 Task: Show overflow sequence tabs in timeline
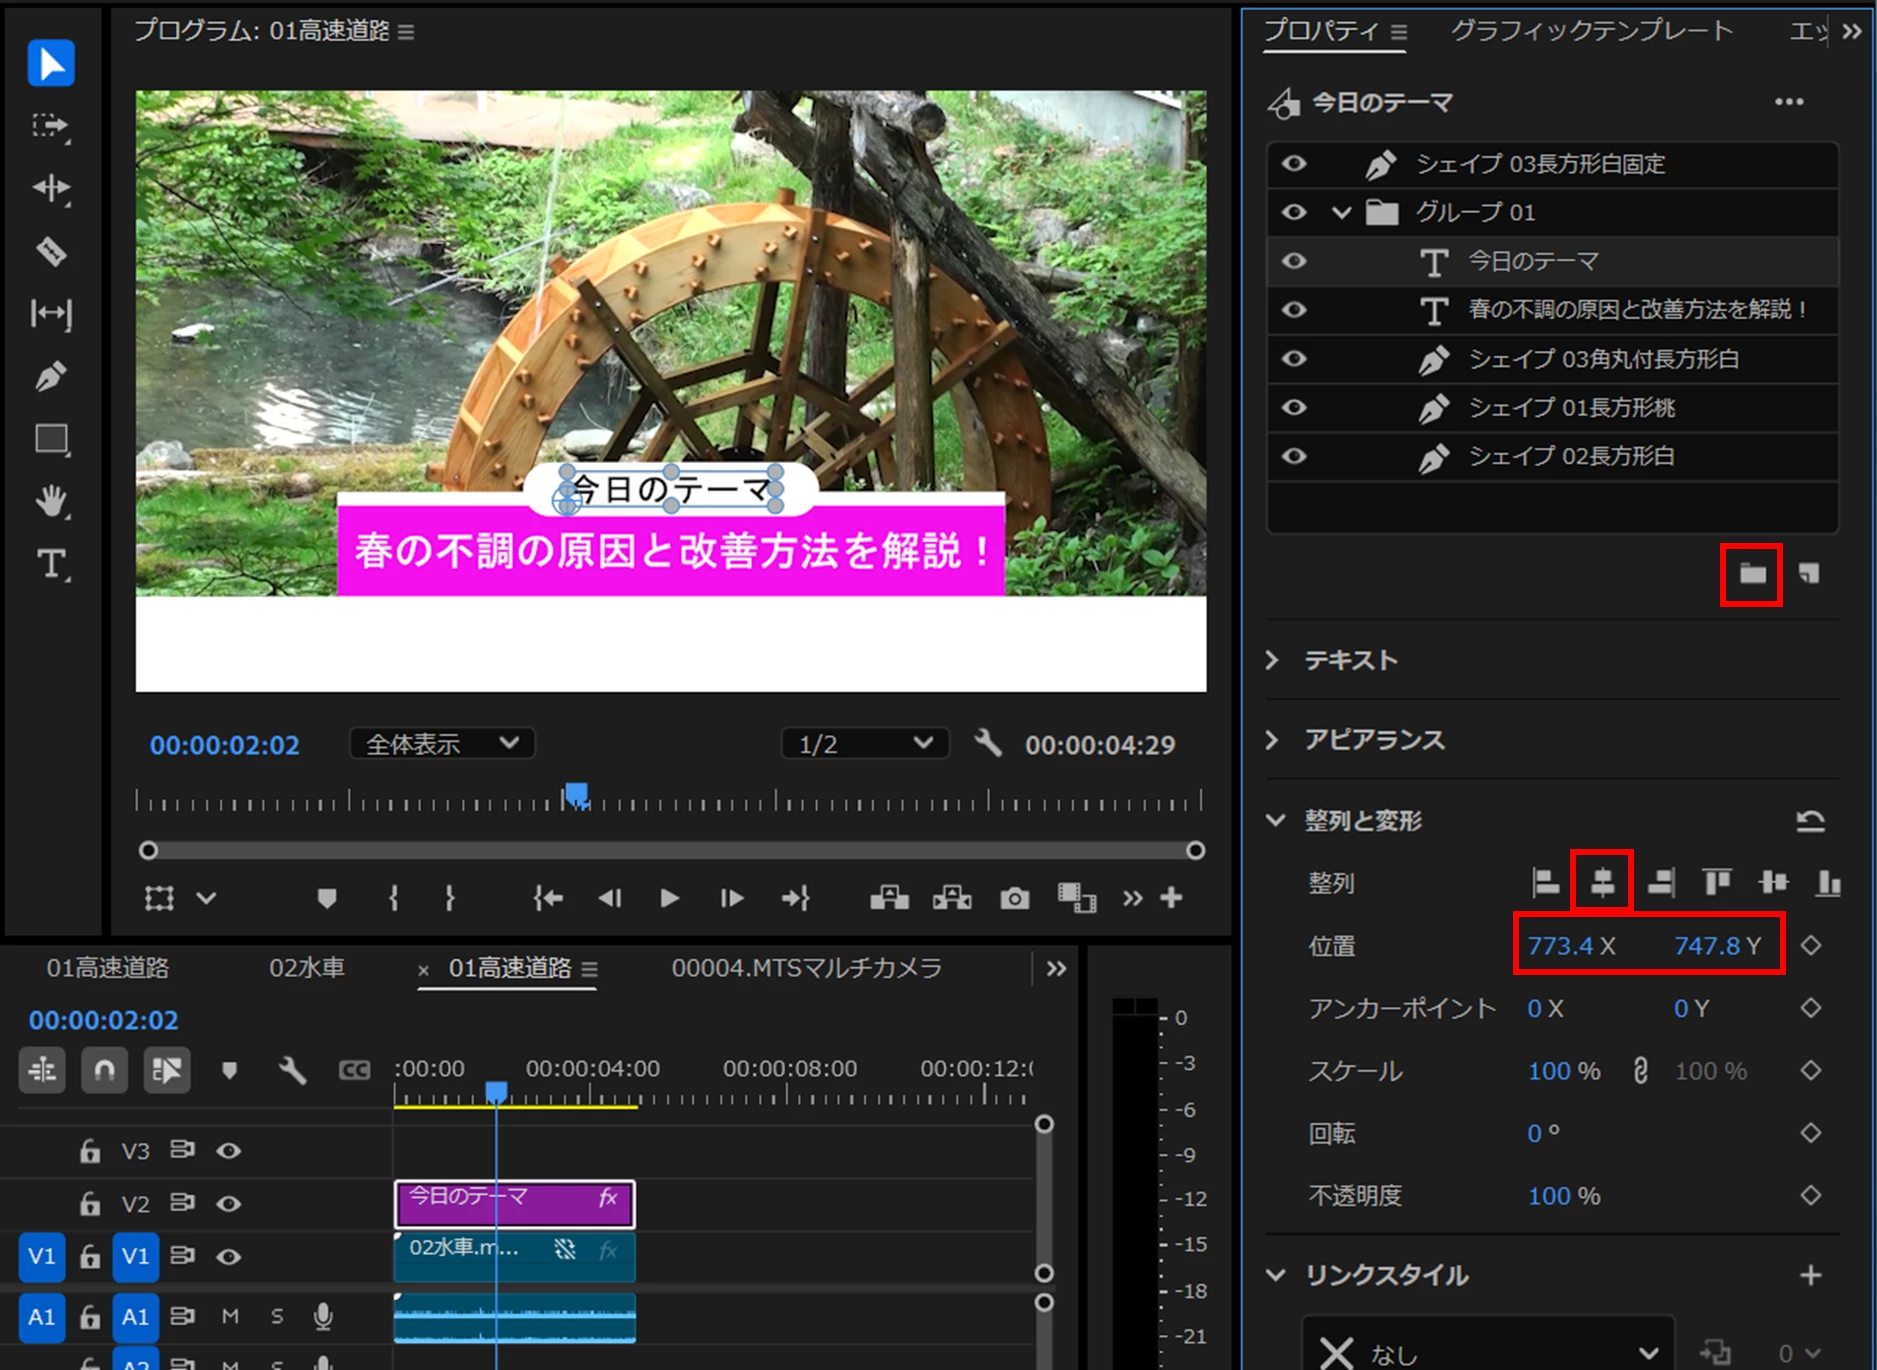(x=1056, y=968)
